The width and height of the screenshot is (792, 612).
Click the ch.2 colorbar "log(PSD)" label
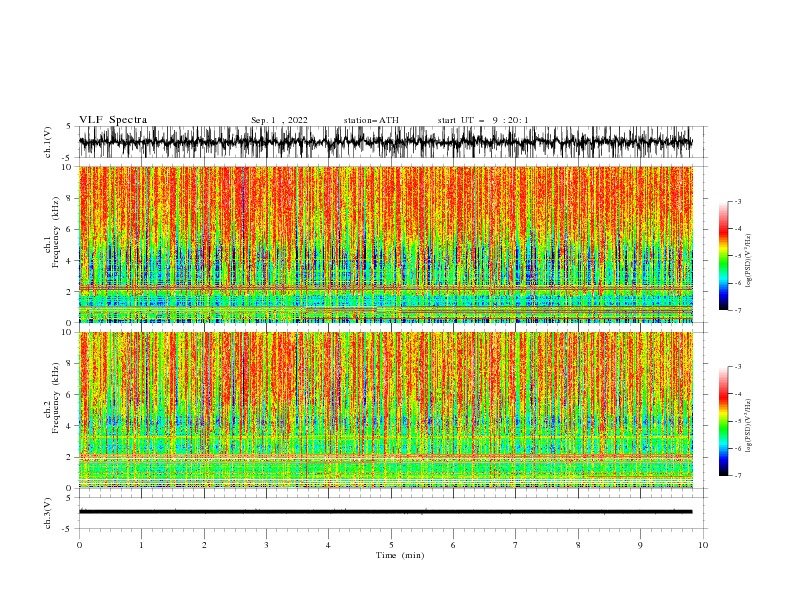click(x=748, y=426)
